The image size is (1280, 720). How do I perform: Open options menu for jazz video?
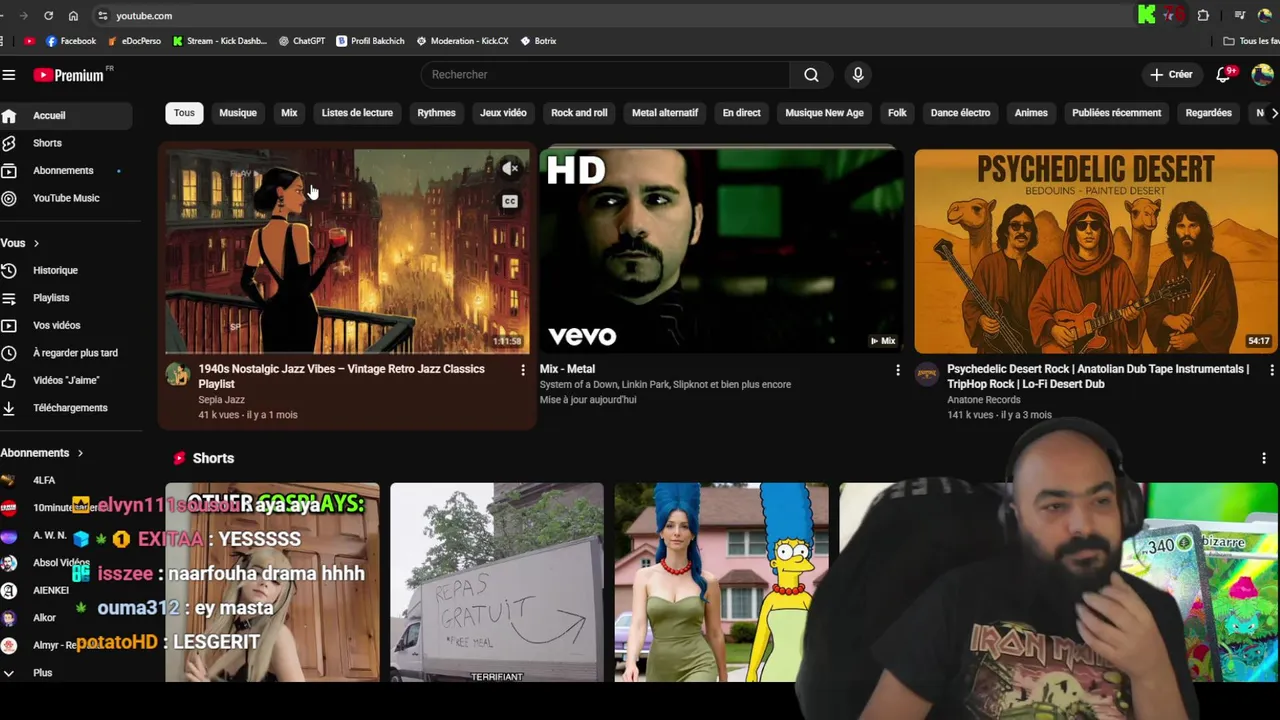point(522,370)
